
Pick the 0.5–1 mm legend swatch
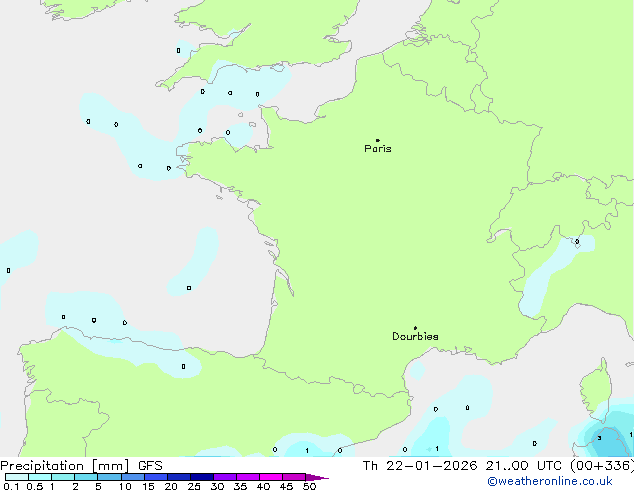[40, 477]
